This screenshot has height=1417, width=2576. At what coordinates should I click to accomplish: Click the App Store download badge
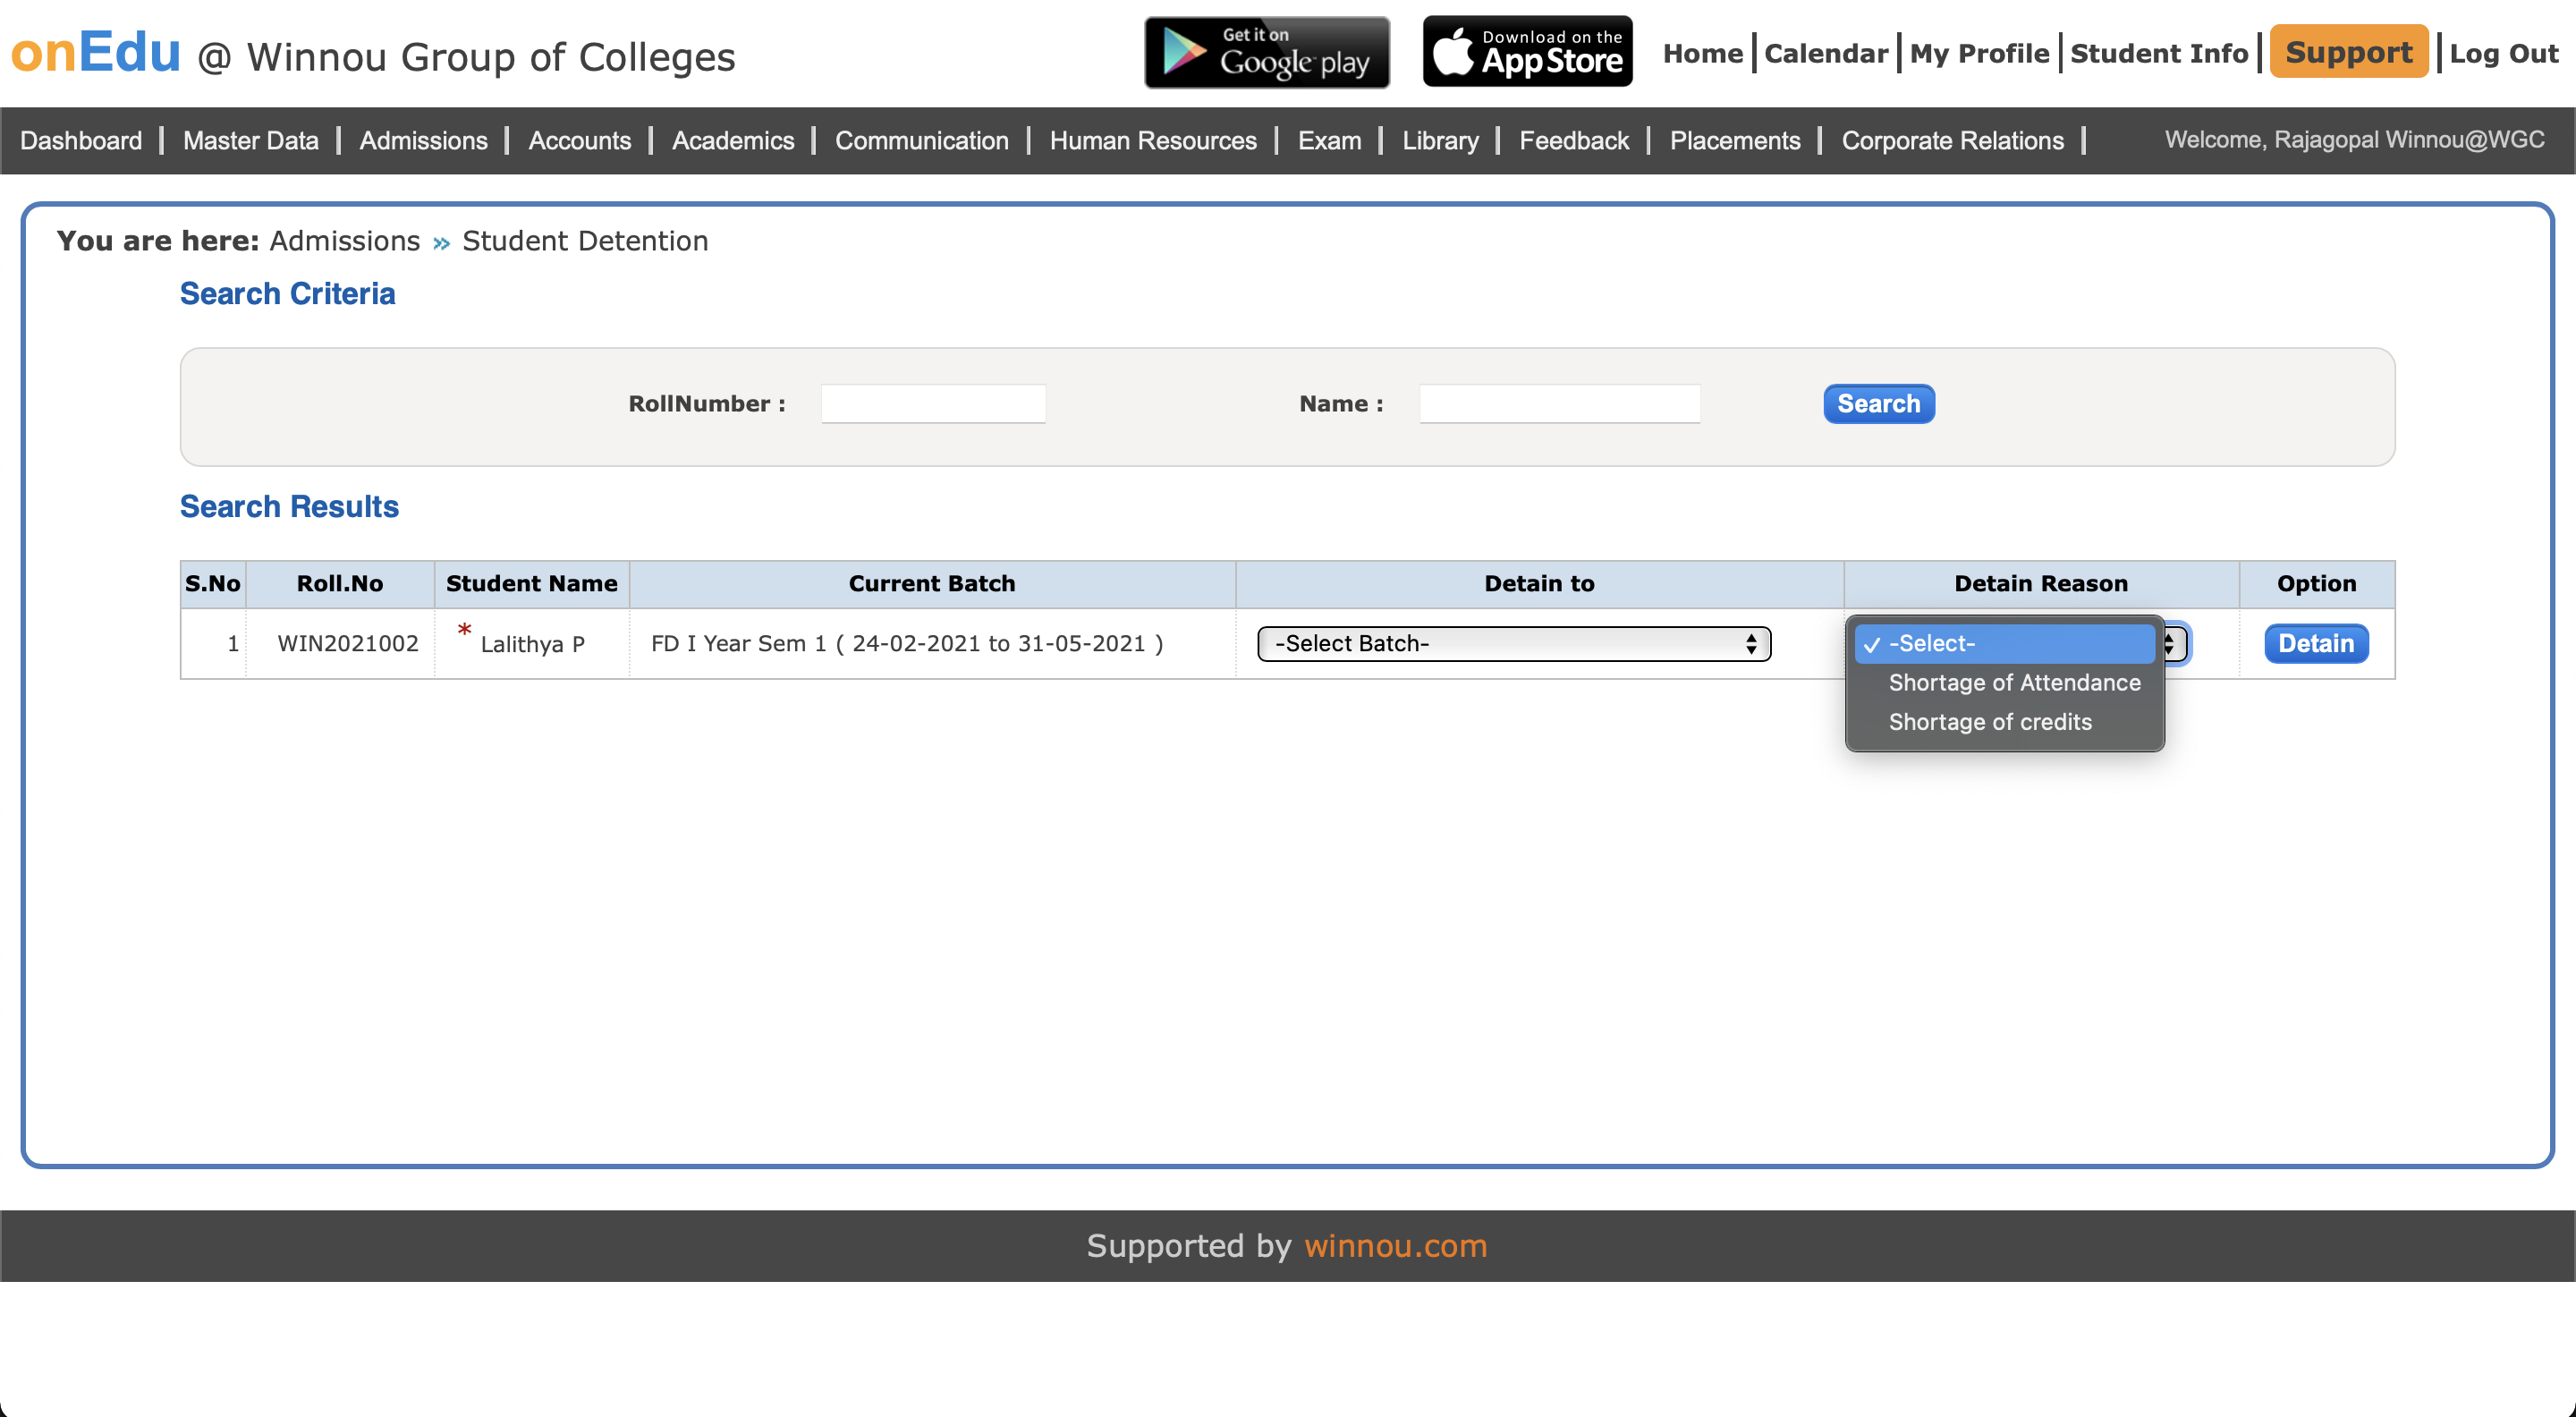tap(1527, 52)
